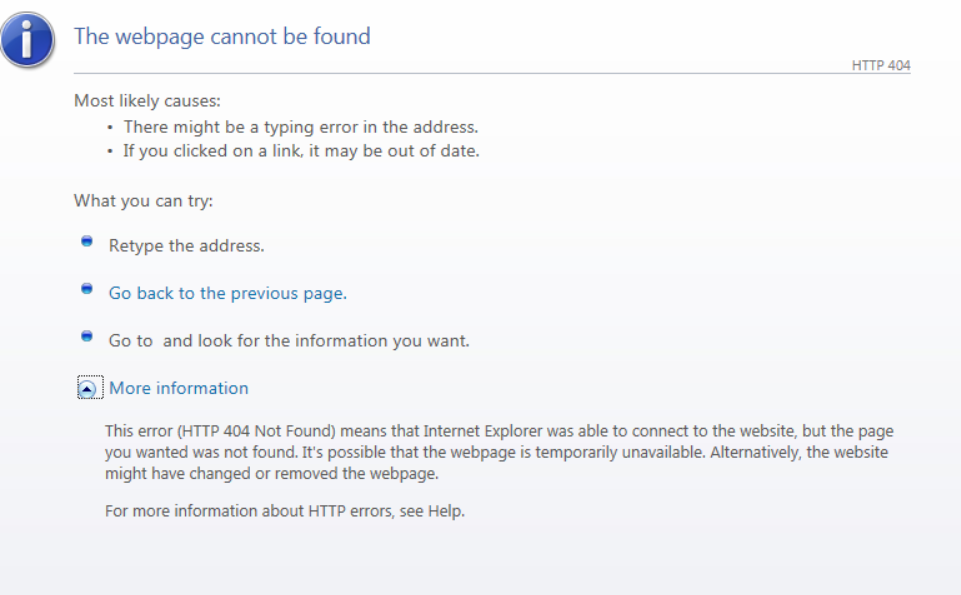Select 'The webpage cannot be found' heading
This screenshot has height=595, width=961.
(x=222, y=37)
